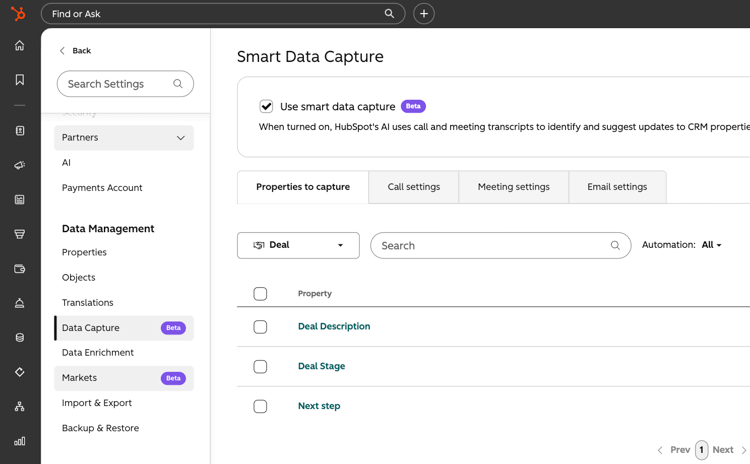Open the Deal object dropdown
This screenshot has height=464, width=750.
pyautogui.click(x=298, y=245)
